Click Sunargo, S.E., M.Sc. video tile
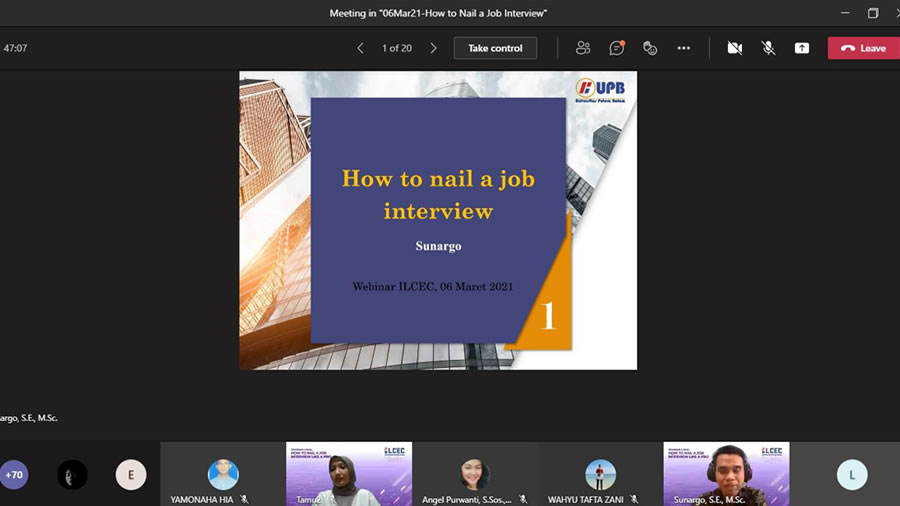 [726, 474]
